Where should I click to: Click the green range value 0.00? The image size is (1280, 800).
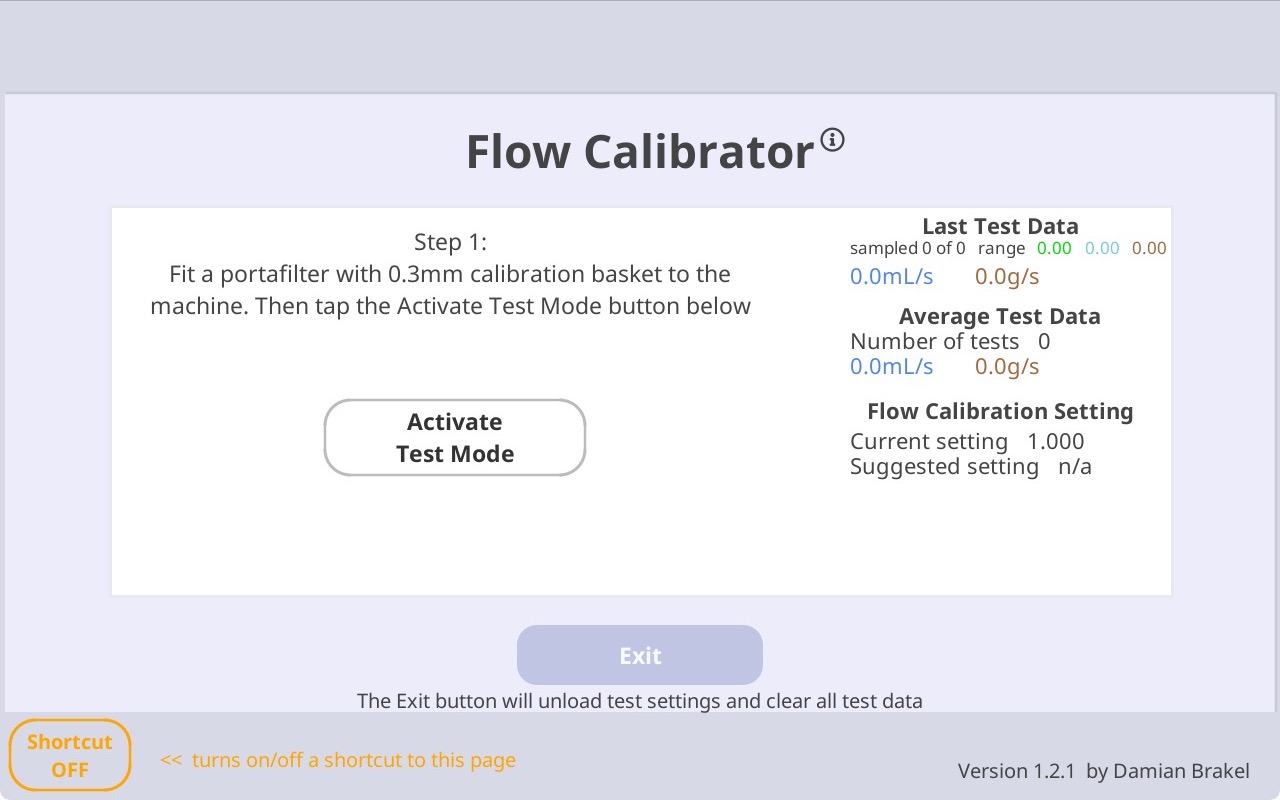click(1054, 248)
